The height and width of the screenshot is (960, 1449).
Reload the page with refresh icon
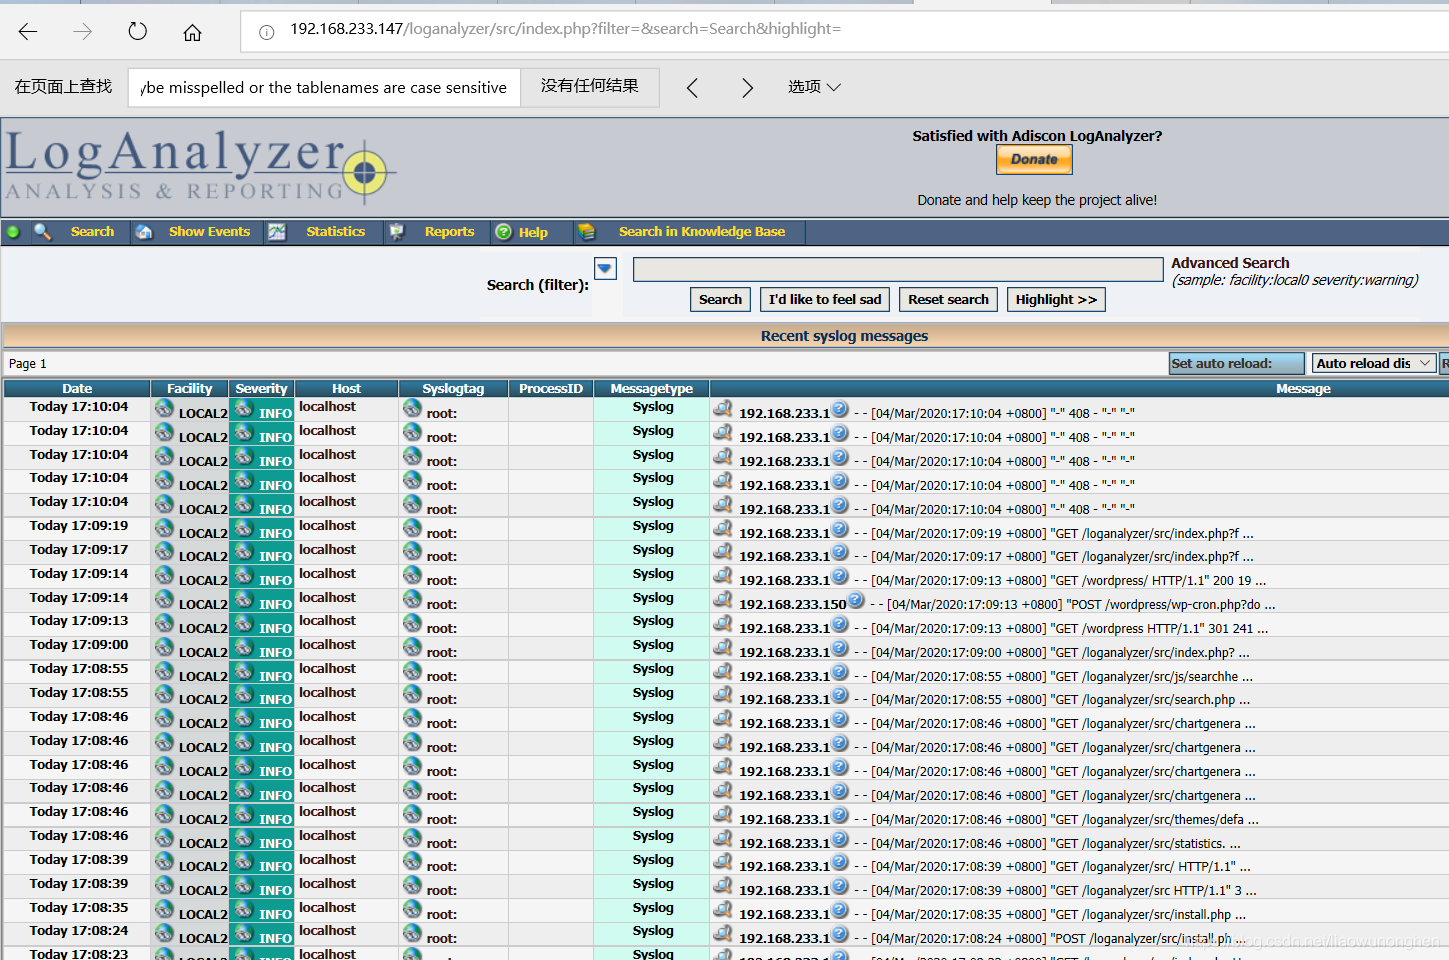point(137,32)
